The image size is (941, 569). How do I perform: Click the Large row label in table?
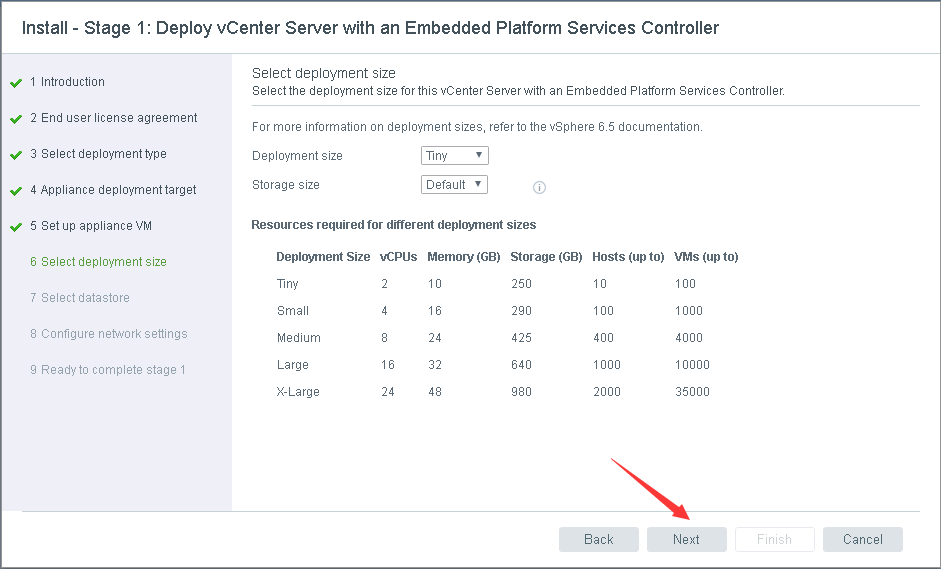(293, 365)
